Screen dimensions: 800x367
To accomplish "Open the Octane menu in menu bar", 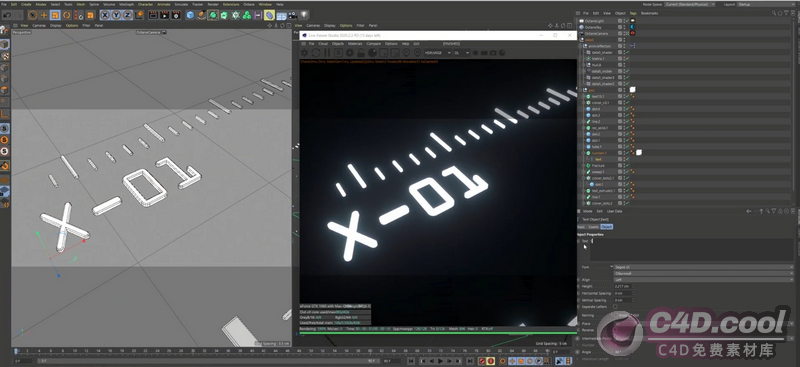I will pyautogui.click(x=249, y=4).
